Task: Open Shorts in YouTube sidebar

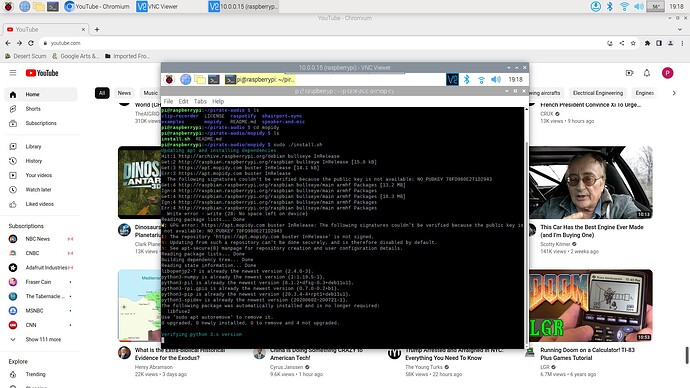Action: point(40,109)
